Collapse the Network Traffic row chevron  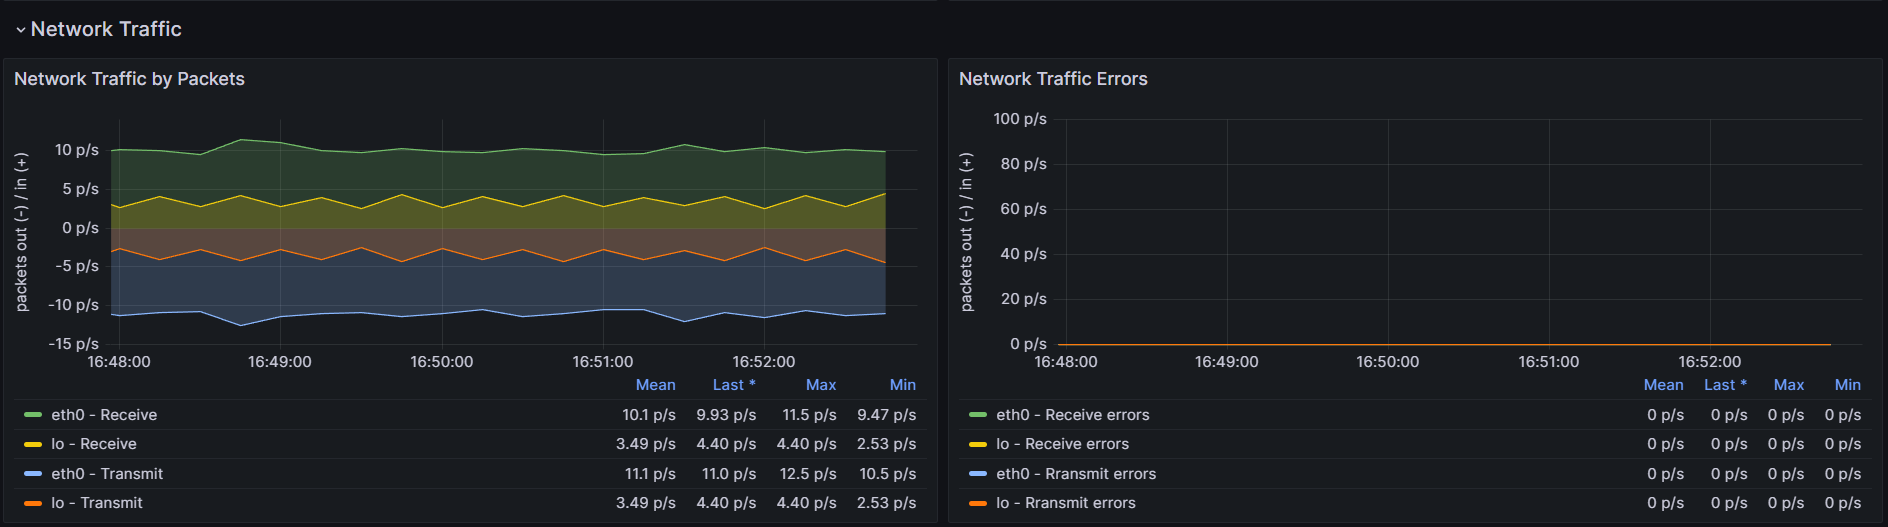(x=20, y=30)
